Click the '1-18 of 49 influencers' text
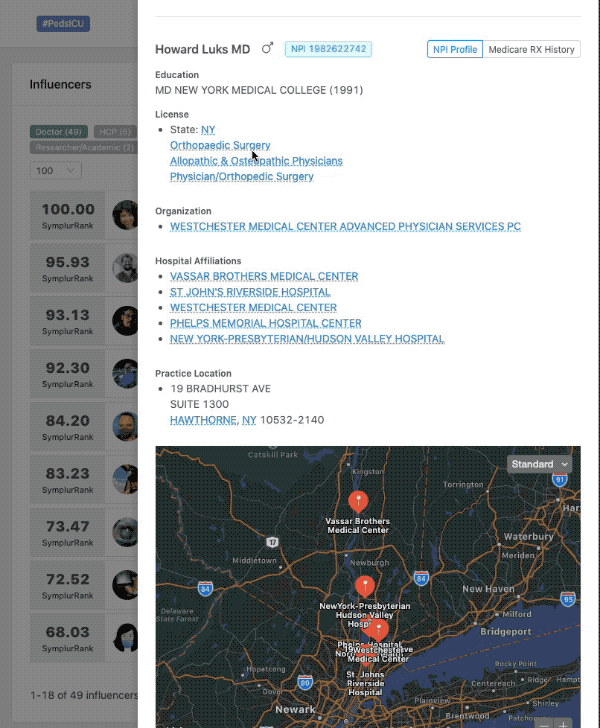This screenshot has width=600, height=728. tap(84, 695)
